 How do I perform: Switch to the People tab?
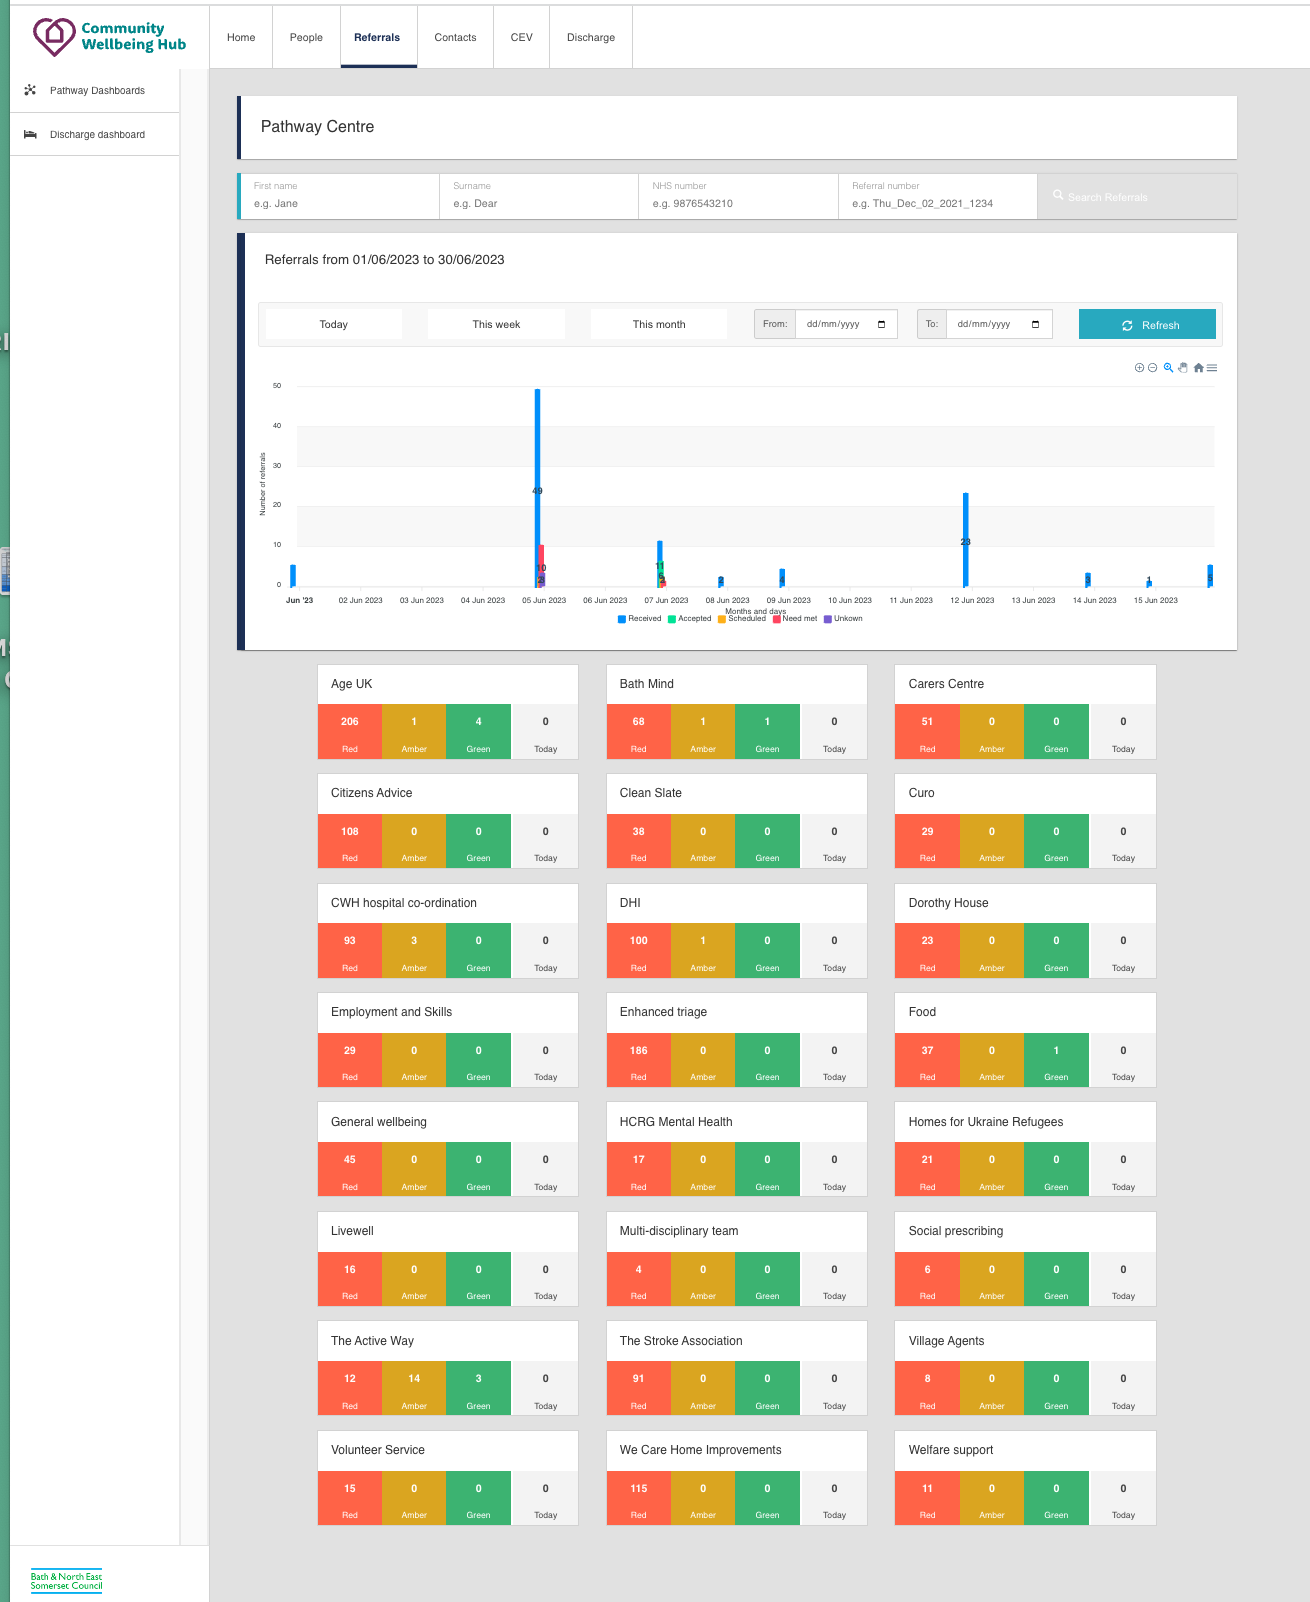click(x=306, y=38)
